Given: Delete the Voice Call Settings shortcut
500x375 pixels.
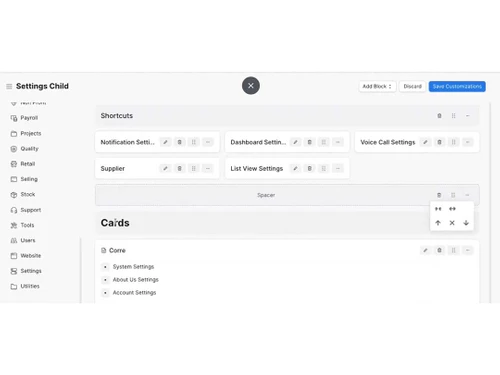Looking at the screenshot, I should 439,142.
